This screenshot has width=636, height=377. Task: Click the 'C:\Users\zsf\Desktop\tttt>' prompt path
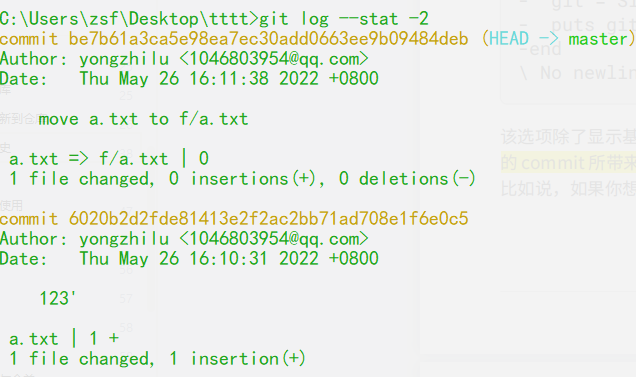129,19
